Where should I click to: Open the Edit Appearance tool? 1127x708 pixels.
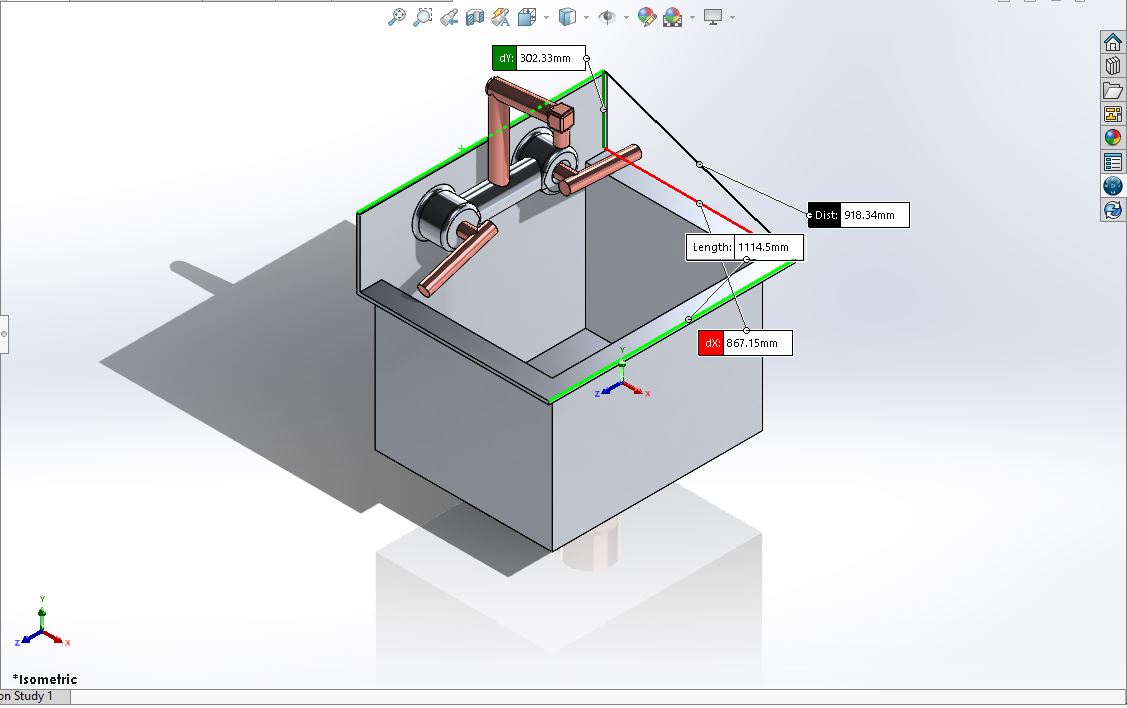pos(647,17)
